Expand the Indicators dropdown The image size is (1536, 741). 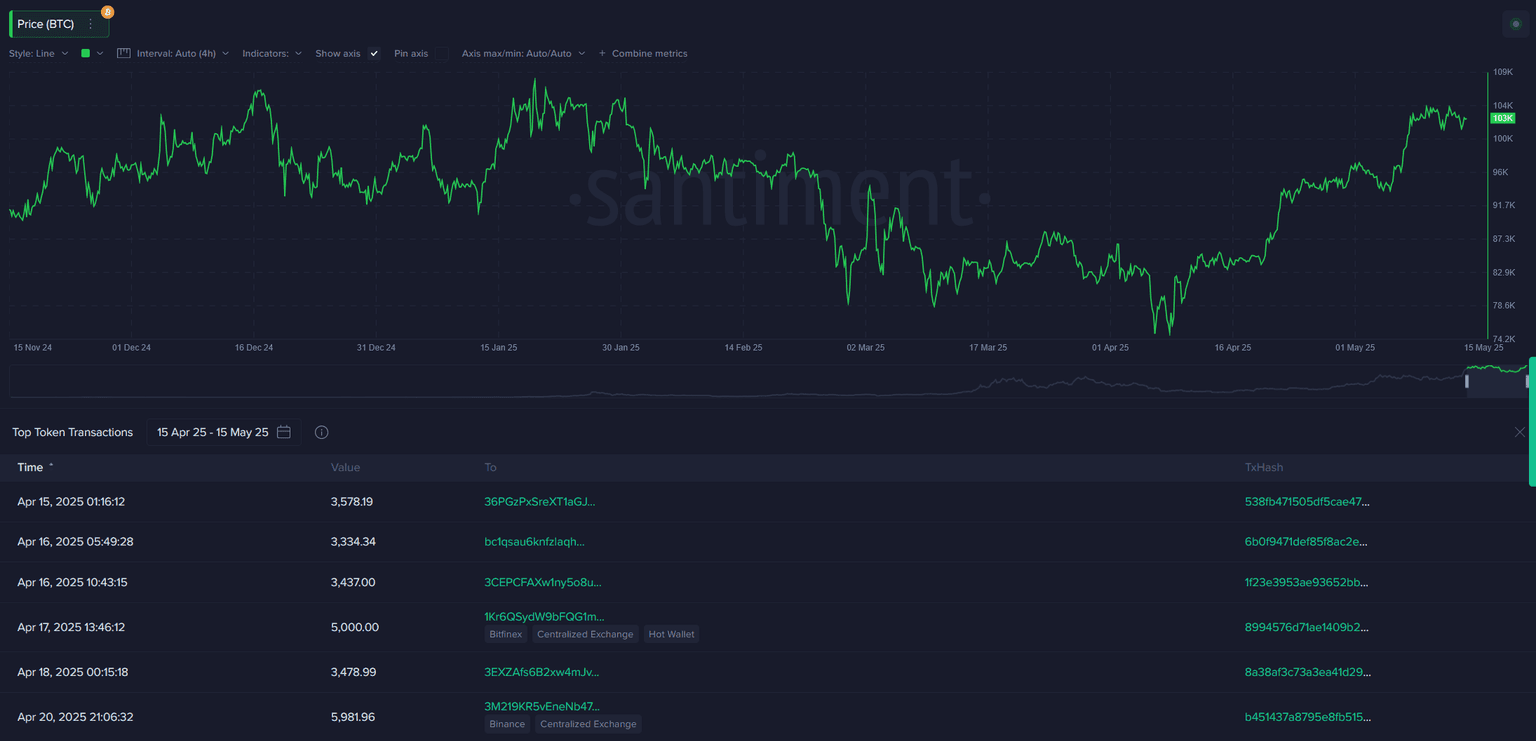[271, 53]
